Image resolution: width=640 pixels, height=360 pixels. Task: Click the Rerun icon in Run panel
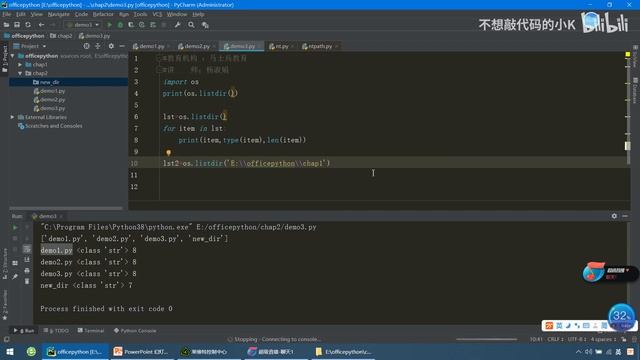(15, 227)
